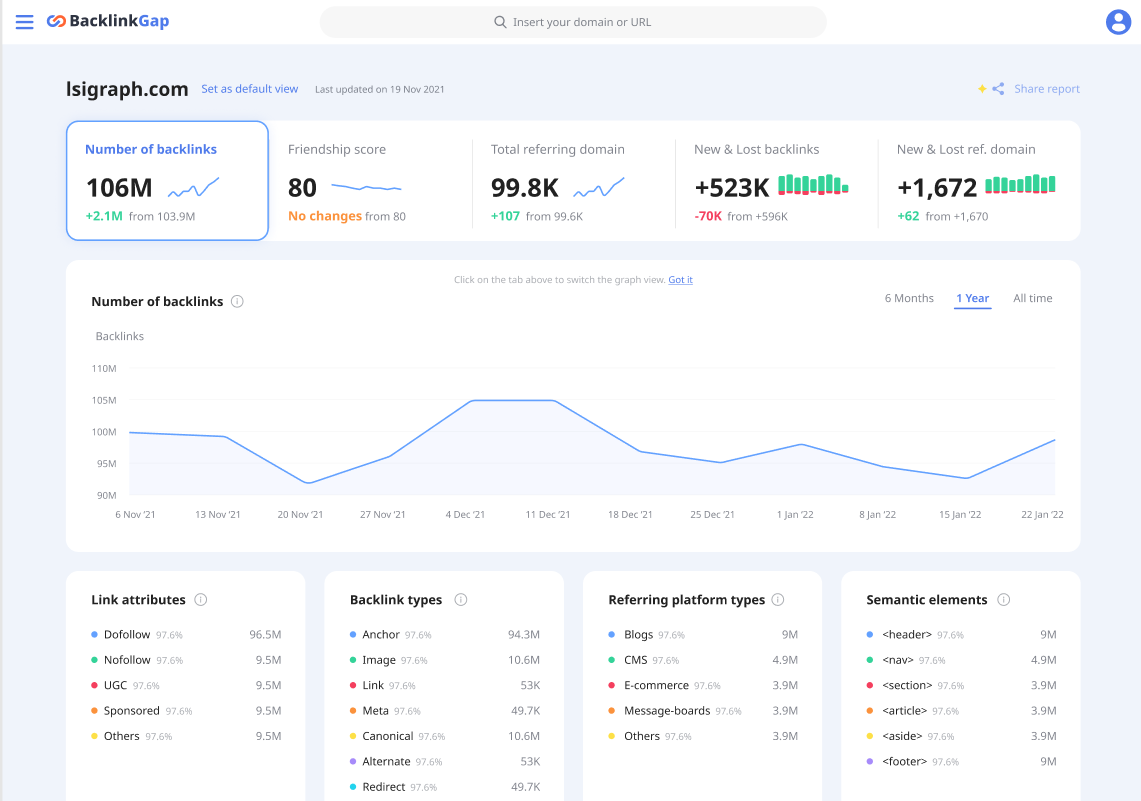Click Set as default view link
The width and height of the screenshot is (1141, 801).
click(x=250, y=89)
